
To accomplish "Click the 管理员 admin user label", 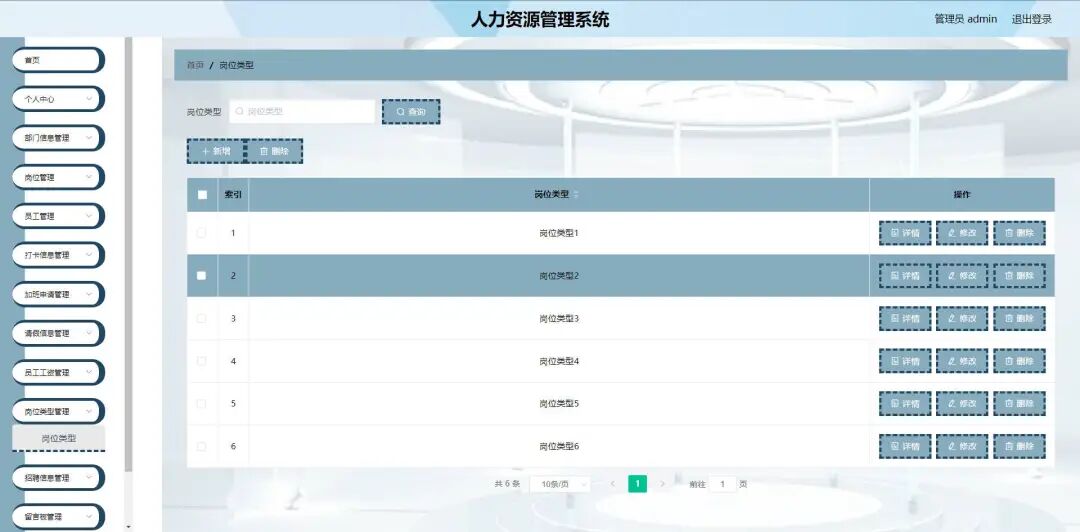I will tap(965, 19).
